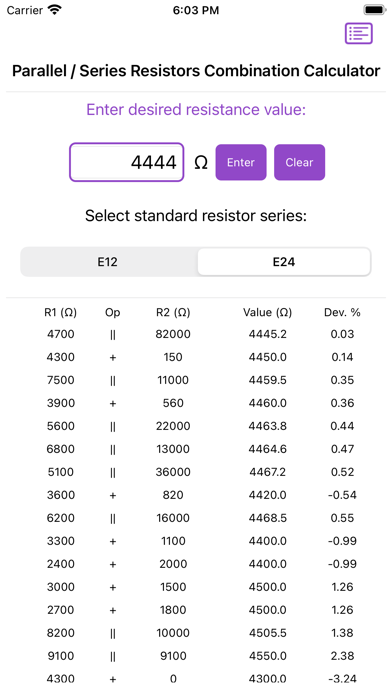Select the row with value 4505.5

[x=196, y=633]
